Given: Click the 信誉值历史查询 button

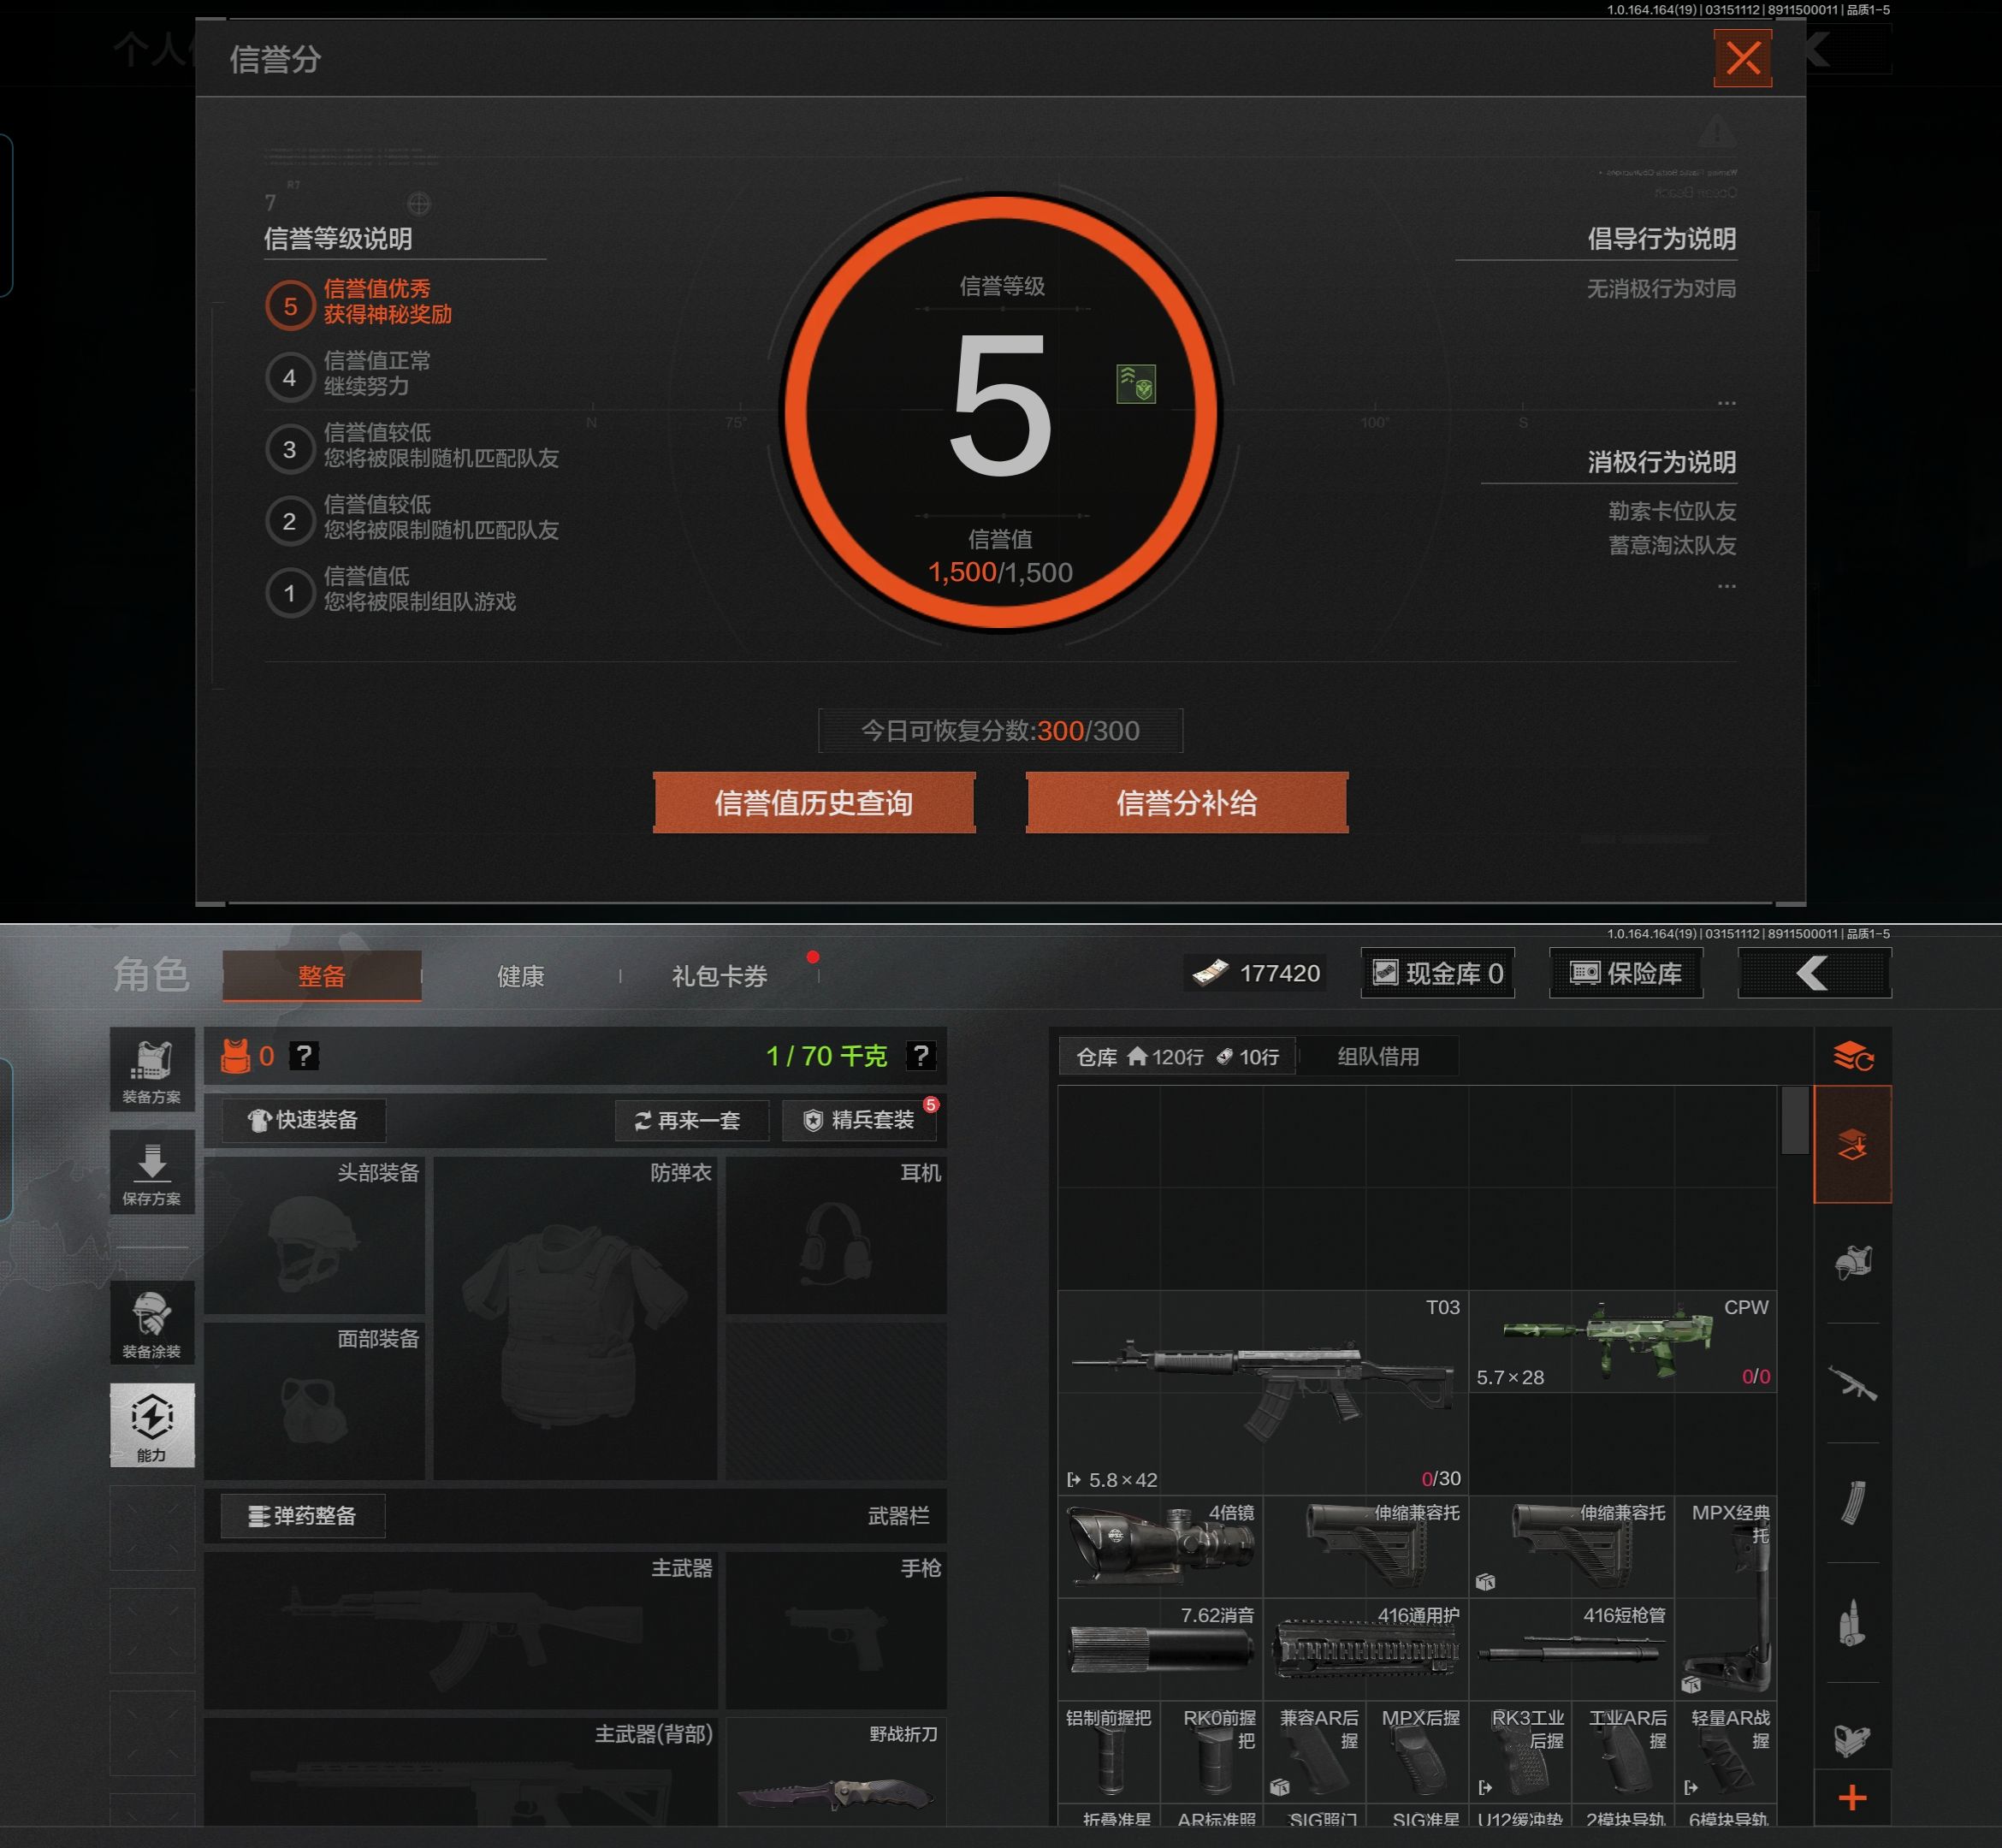Looking at the screenshot, I should point(814,803).
